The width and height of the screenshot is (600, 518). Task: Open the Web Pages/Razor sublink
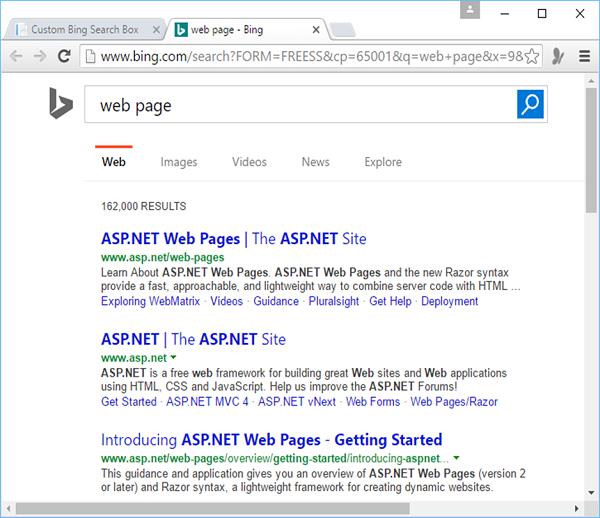[x=454, y=402]
